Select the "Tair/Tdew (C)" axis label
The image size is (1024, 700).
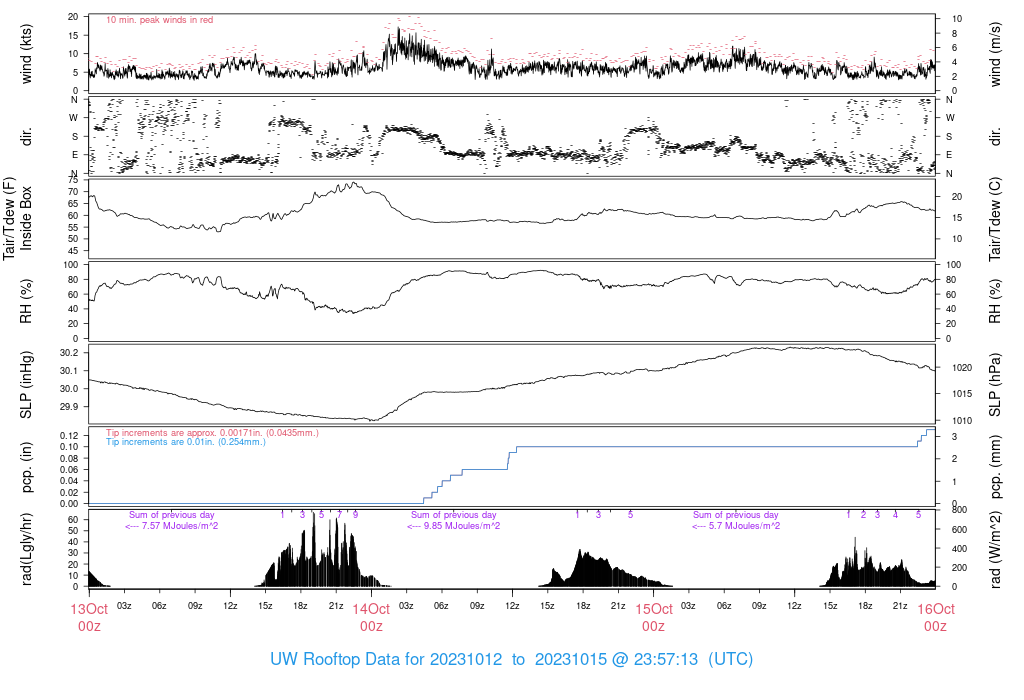click(995, 219)
